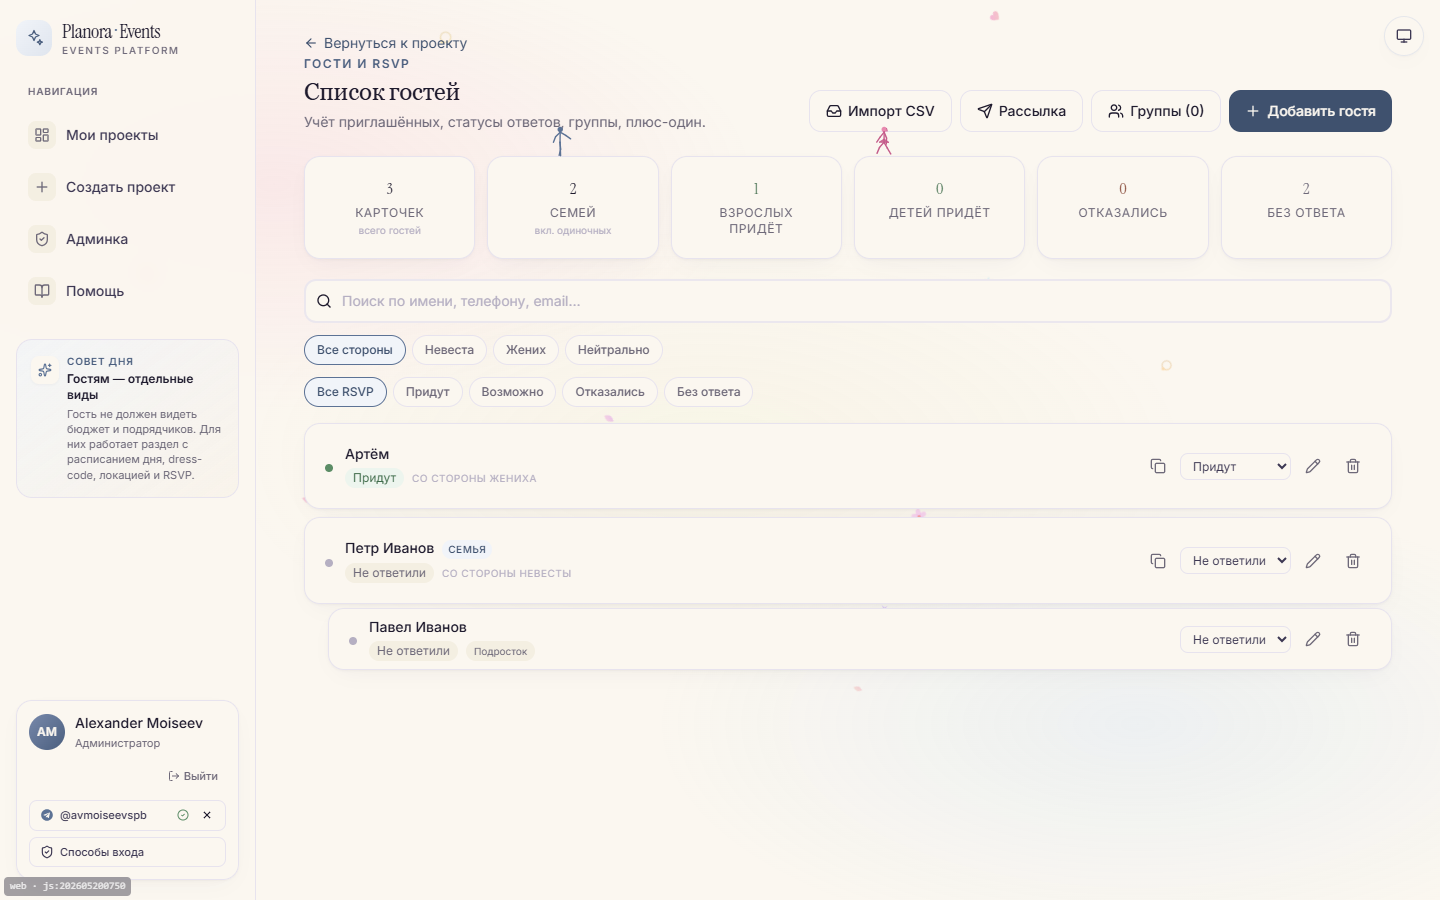Select Все стороны filter
The image size is (1440, 900).
click(355, 350)
